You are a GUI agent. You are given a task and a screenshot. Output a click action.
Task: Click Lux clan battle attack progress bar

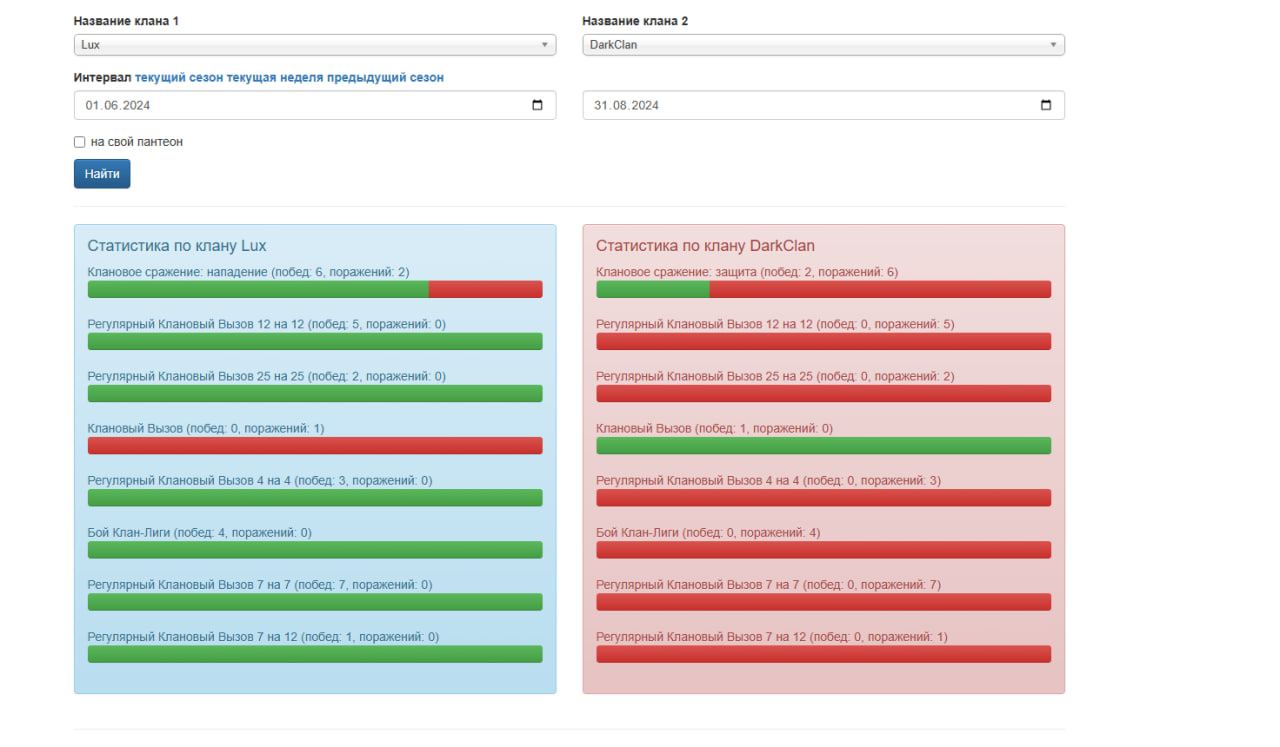315,289
